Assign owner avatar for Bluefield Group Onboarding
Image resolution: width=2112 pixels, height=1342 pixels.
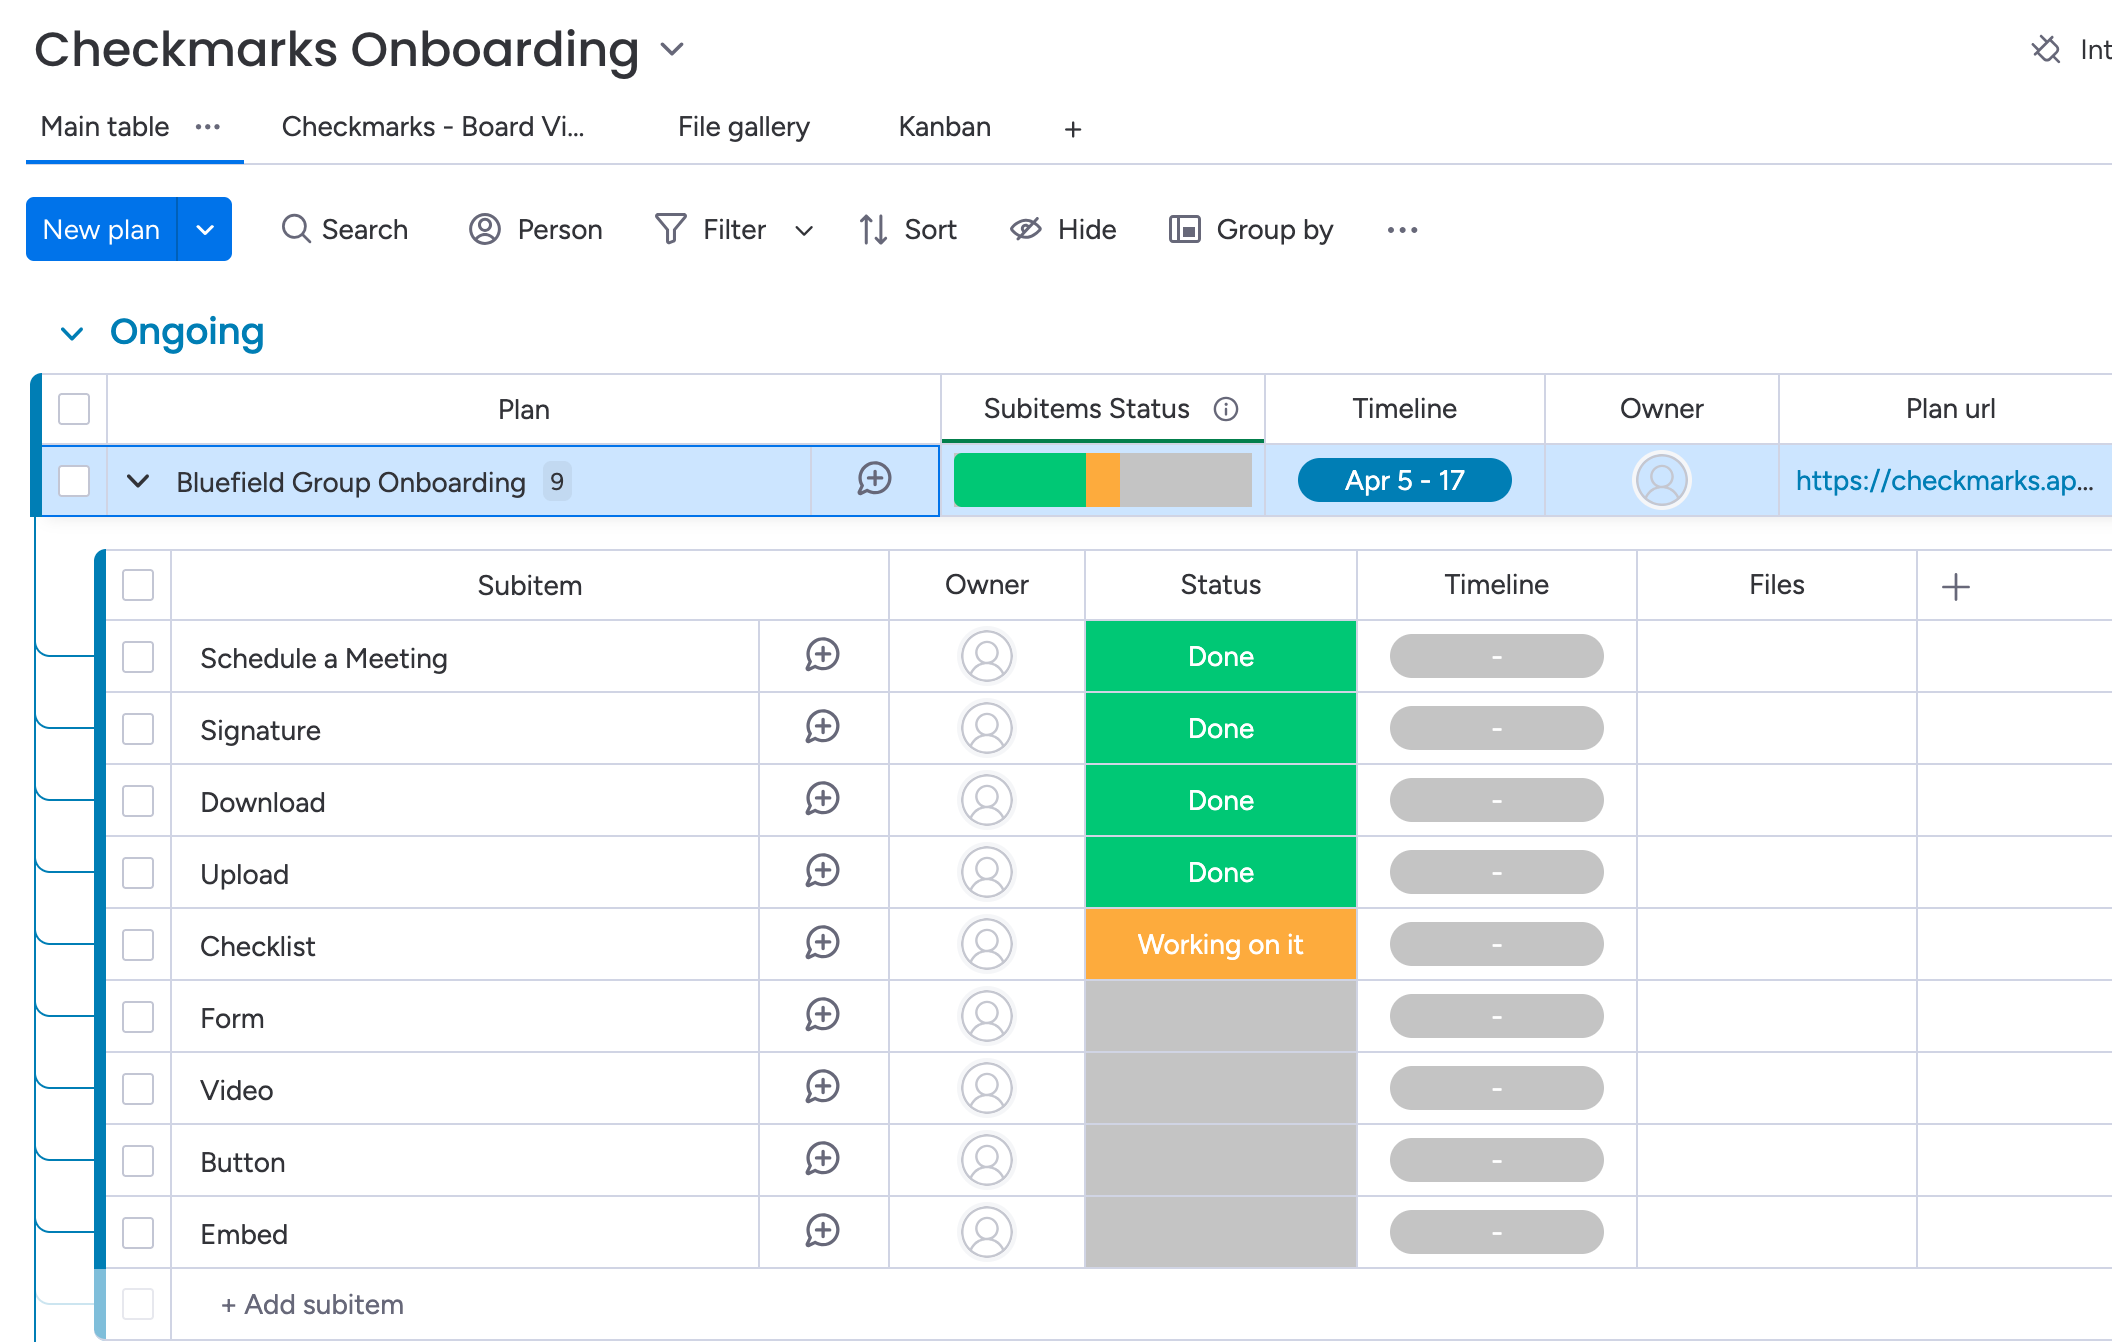click(x=1661, y=481)
